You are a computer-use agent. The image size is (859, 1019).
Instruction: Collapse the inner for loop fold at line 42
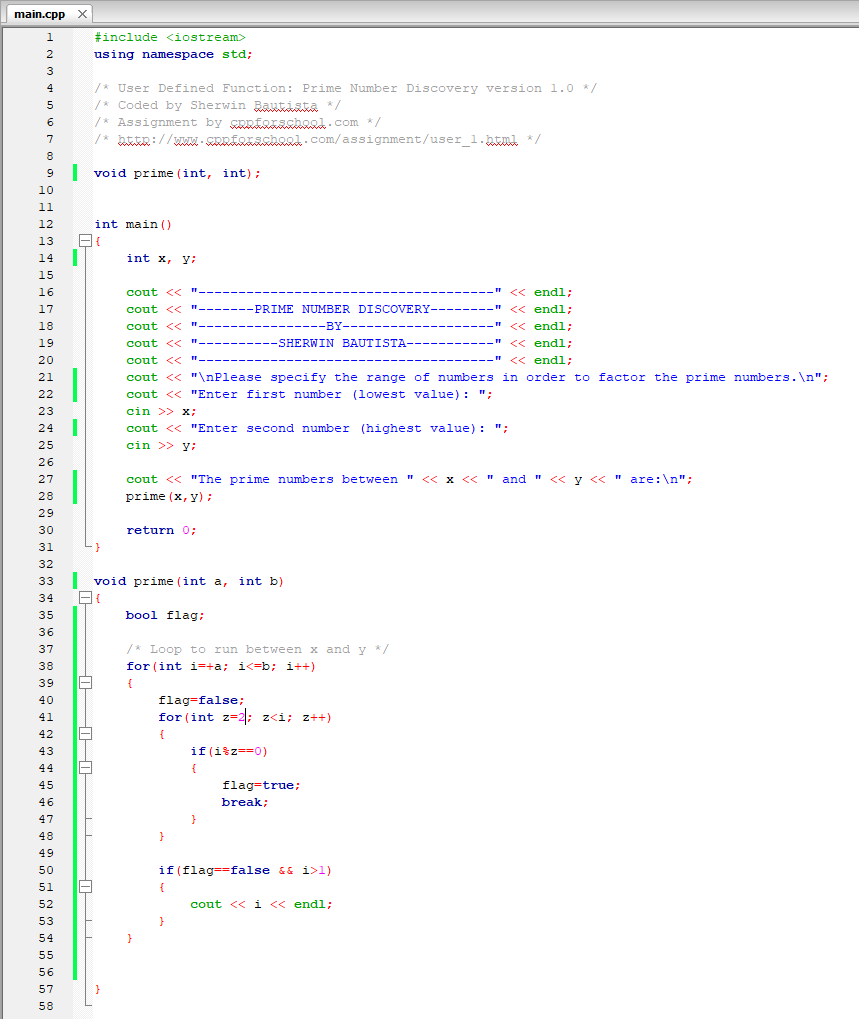pyautogui.click(x=85, y=734)
